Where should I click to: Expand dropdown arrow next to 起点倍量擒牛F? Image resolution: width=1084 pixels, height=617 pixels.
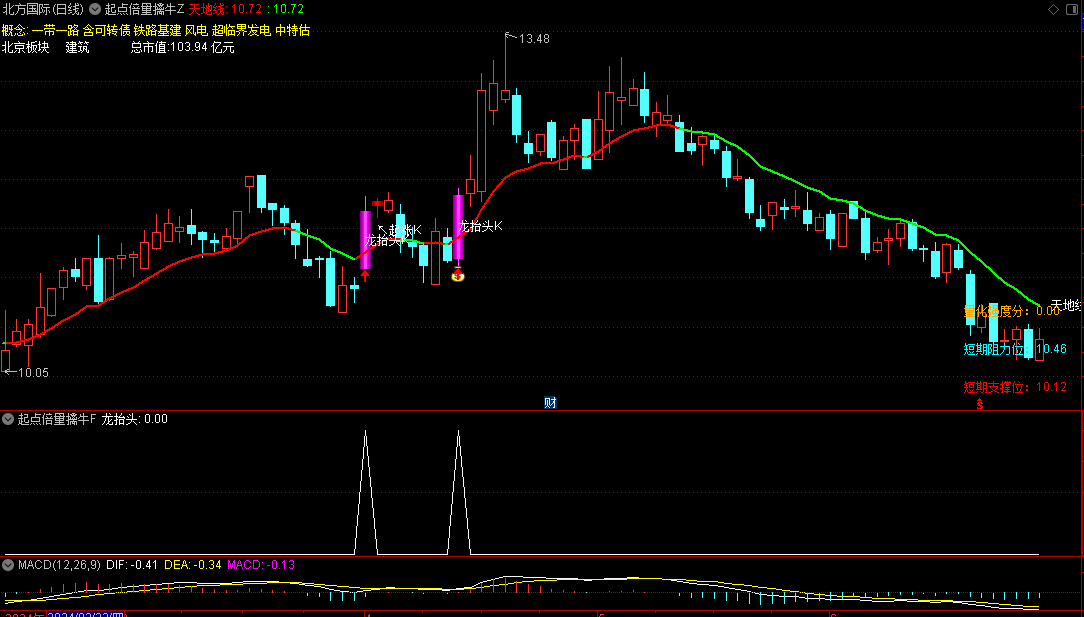[8, 418]
